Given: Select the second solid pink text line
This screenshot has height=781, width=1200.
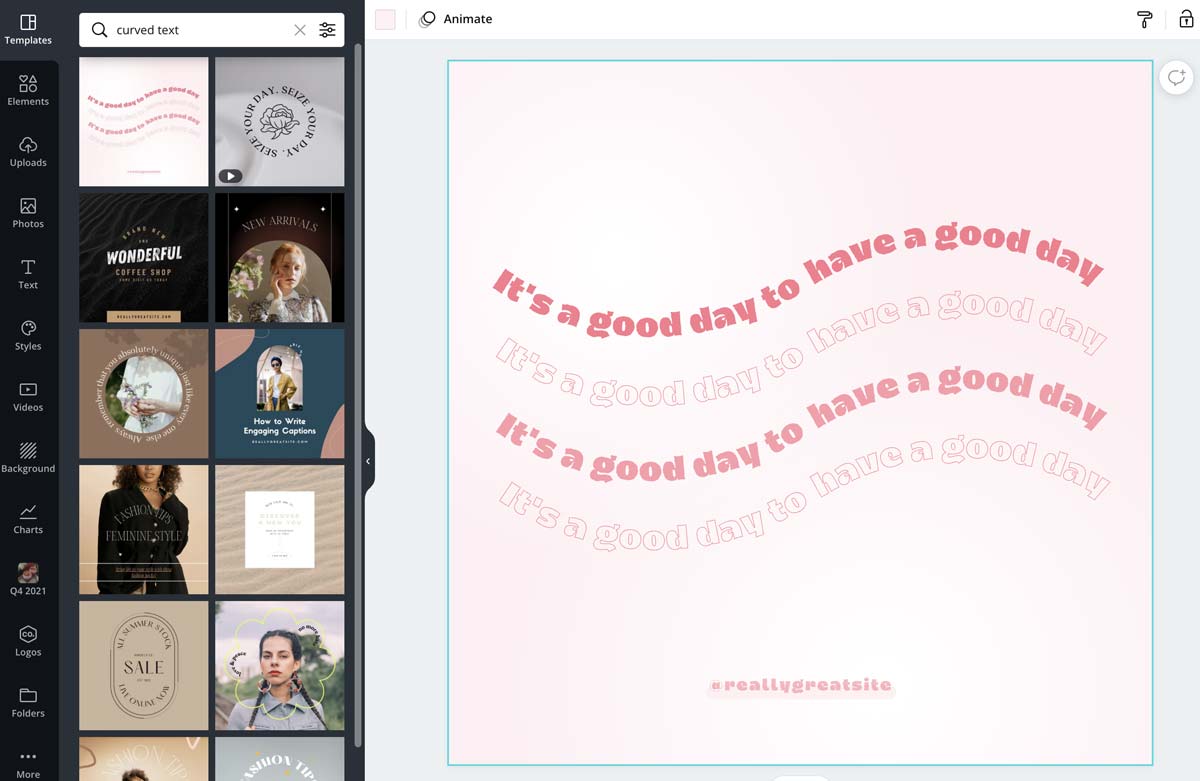Looking at the screenshot, I should tap(801, 424).
